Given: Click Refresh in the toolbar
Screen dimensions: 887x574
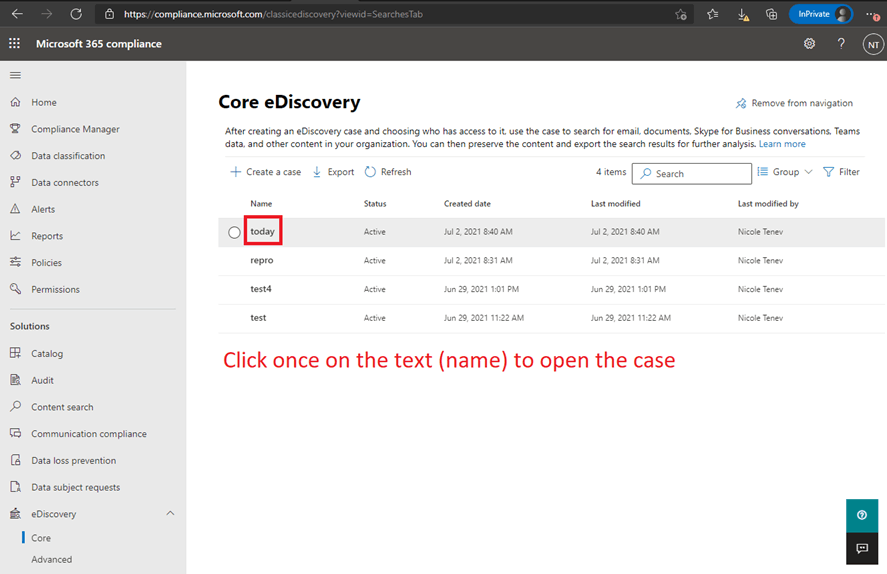Looking at the screenshot, I should pyautogui.click(x=388, y=172).
